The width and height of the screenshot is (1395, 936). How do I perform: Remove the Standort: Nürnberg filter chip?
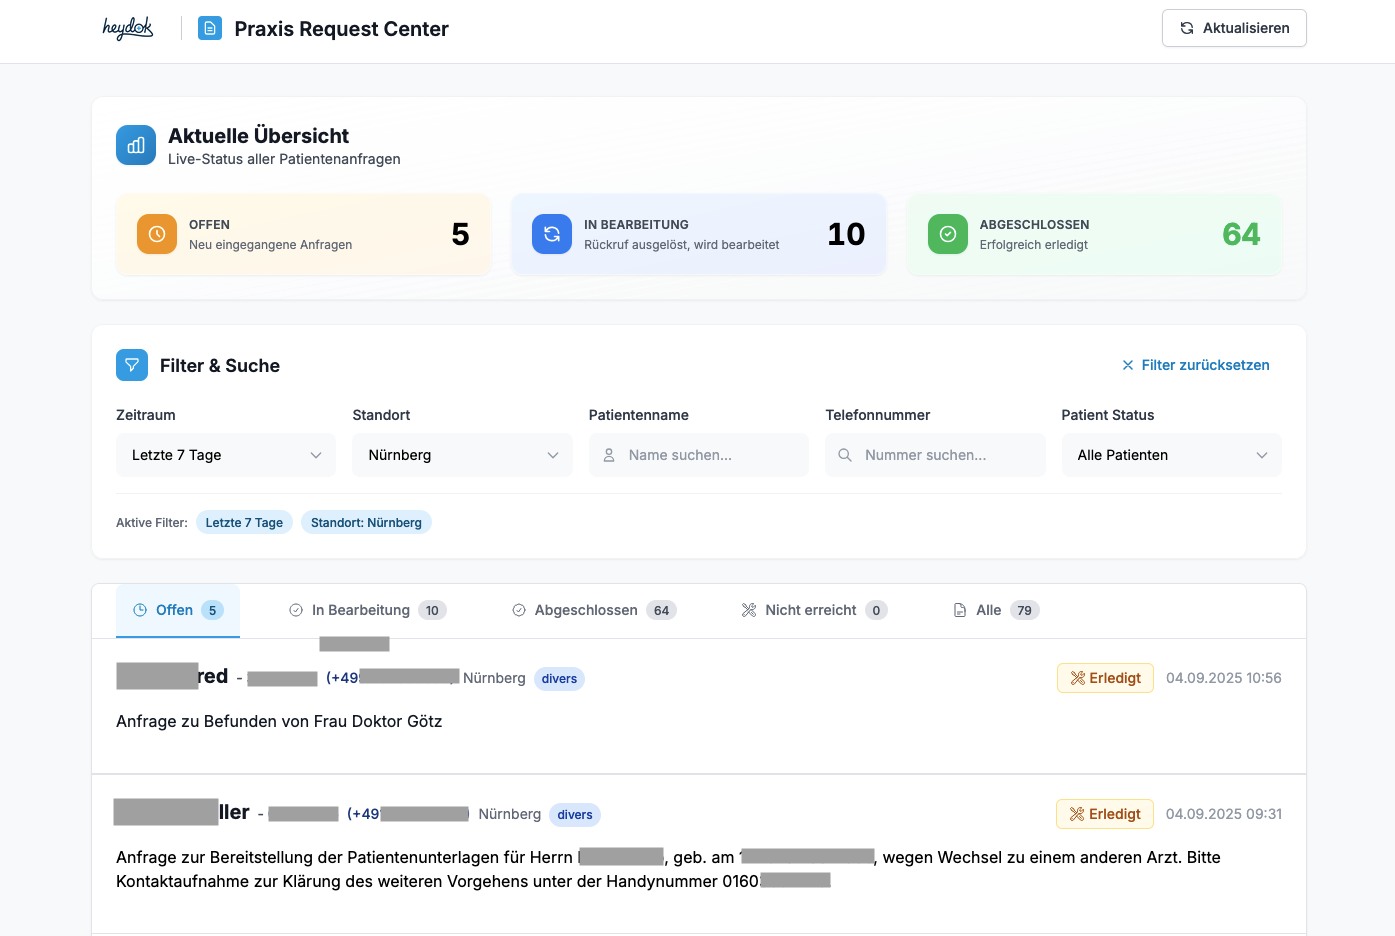click(x=366, y=522)
